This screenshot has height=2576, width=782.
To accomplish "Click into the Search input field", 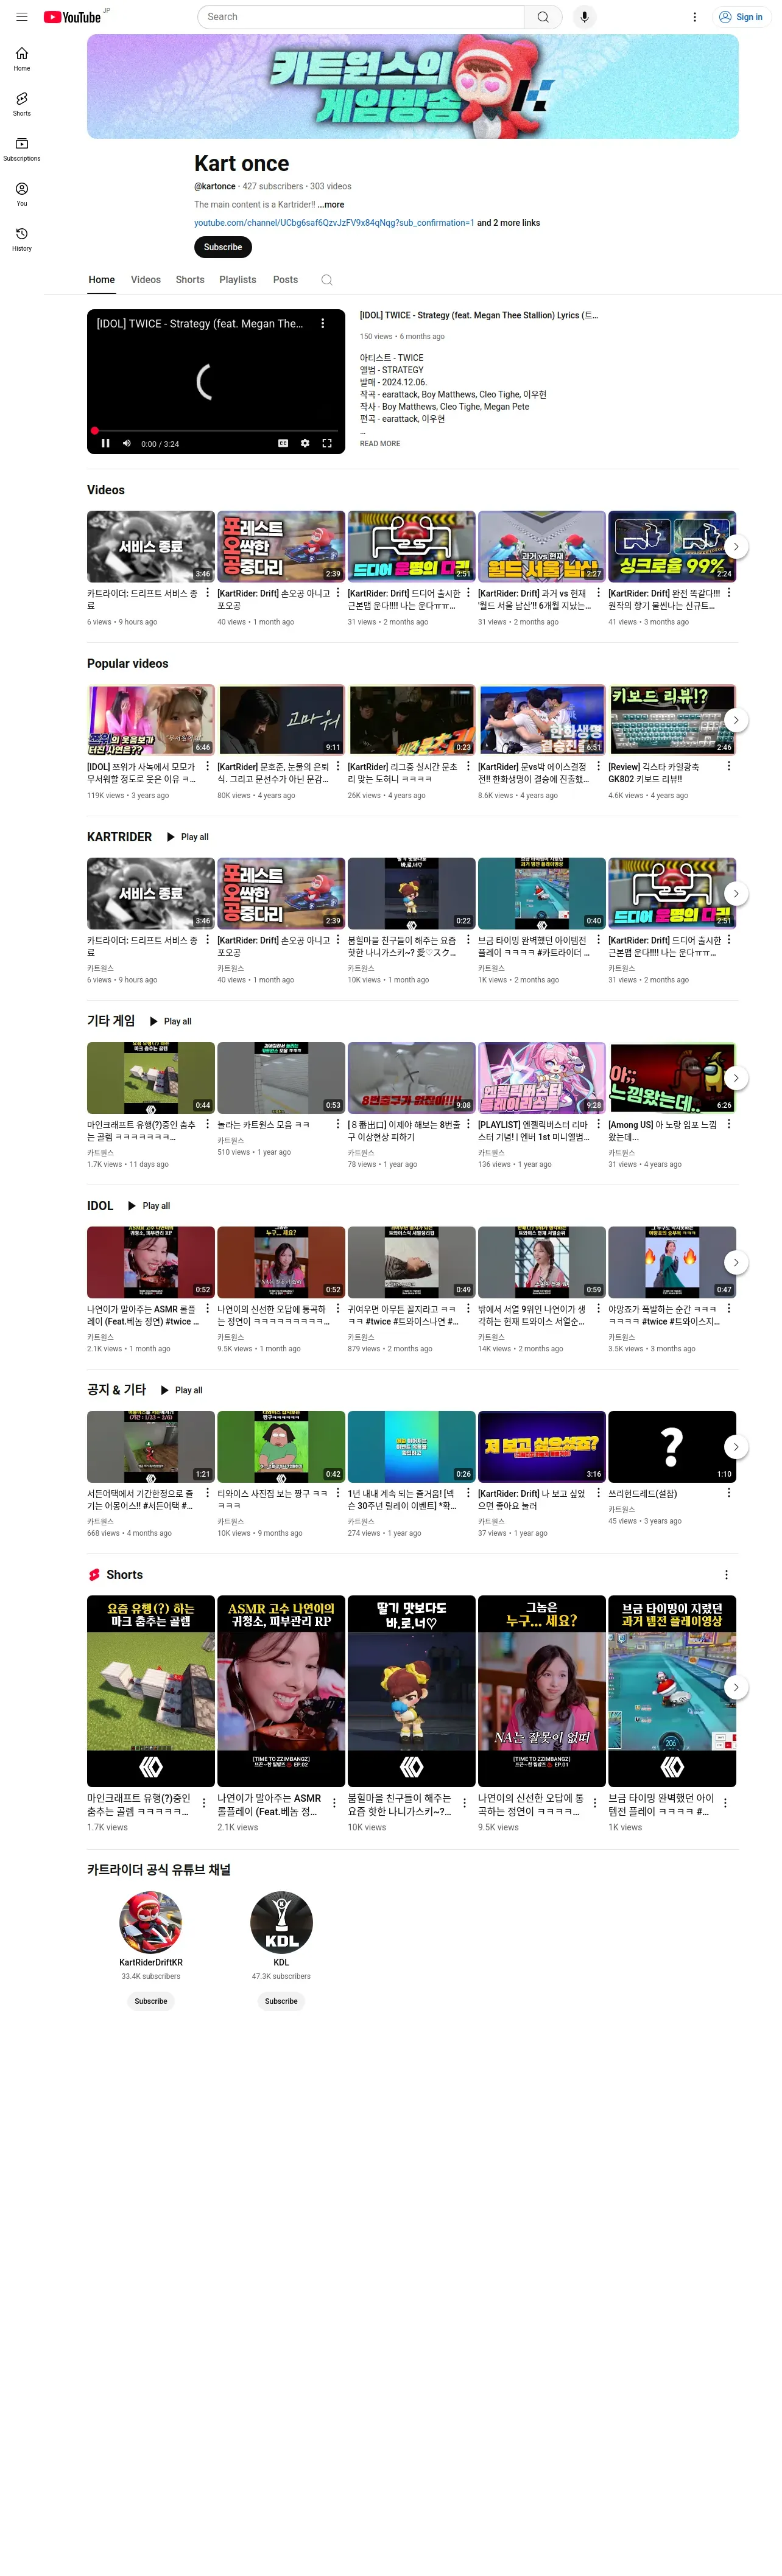I will (x=360, y=17).
